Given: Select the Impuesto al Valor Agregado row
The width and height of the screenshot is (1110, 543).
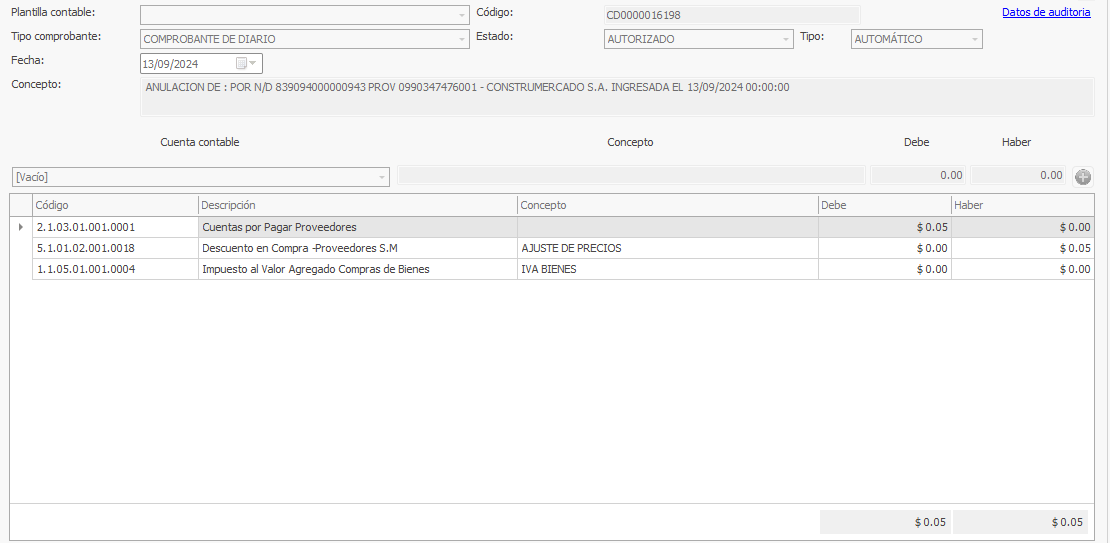Looking at the screenshot, I should point(356,269).
